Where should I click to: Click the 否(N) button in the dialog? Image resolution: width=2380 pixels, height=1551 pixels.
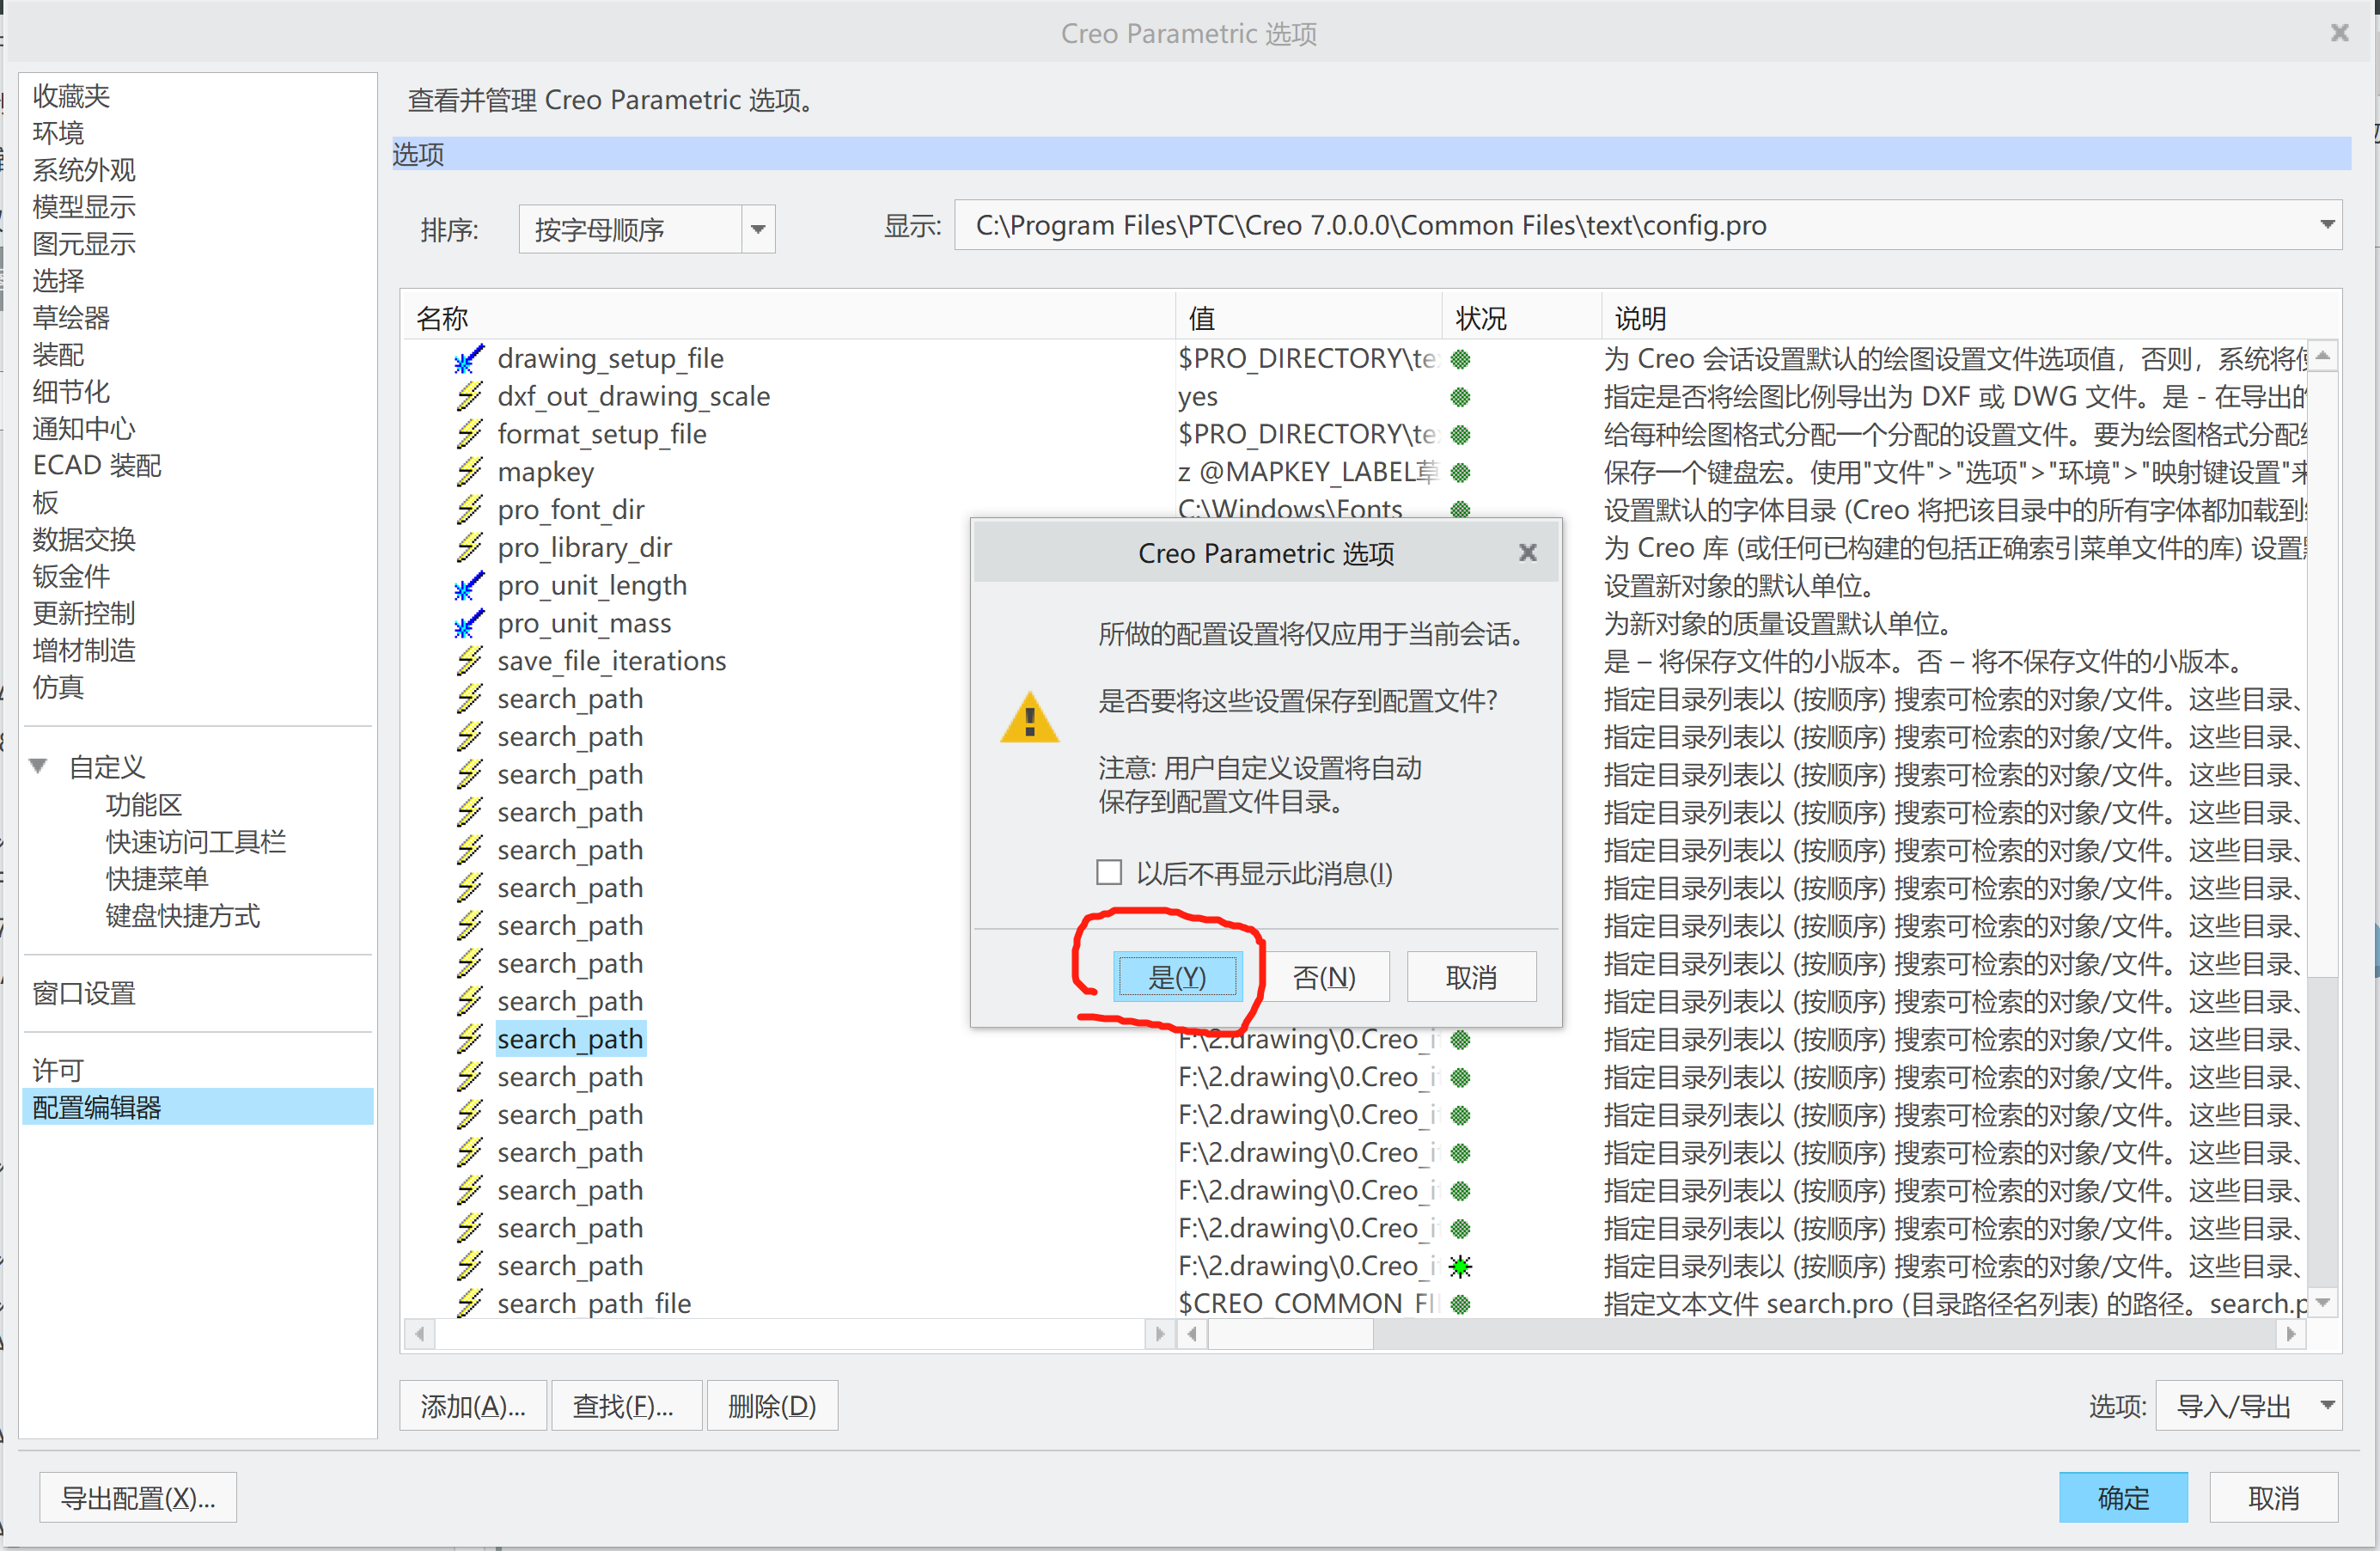[1324, 976]
